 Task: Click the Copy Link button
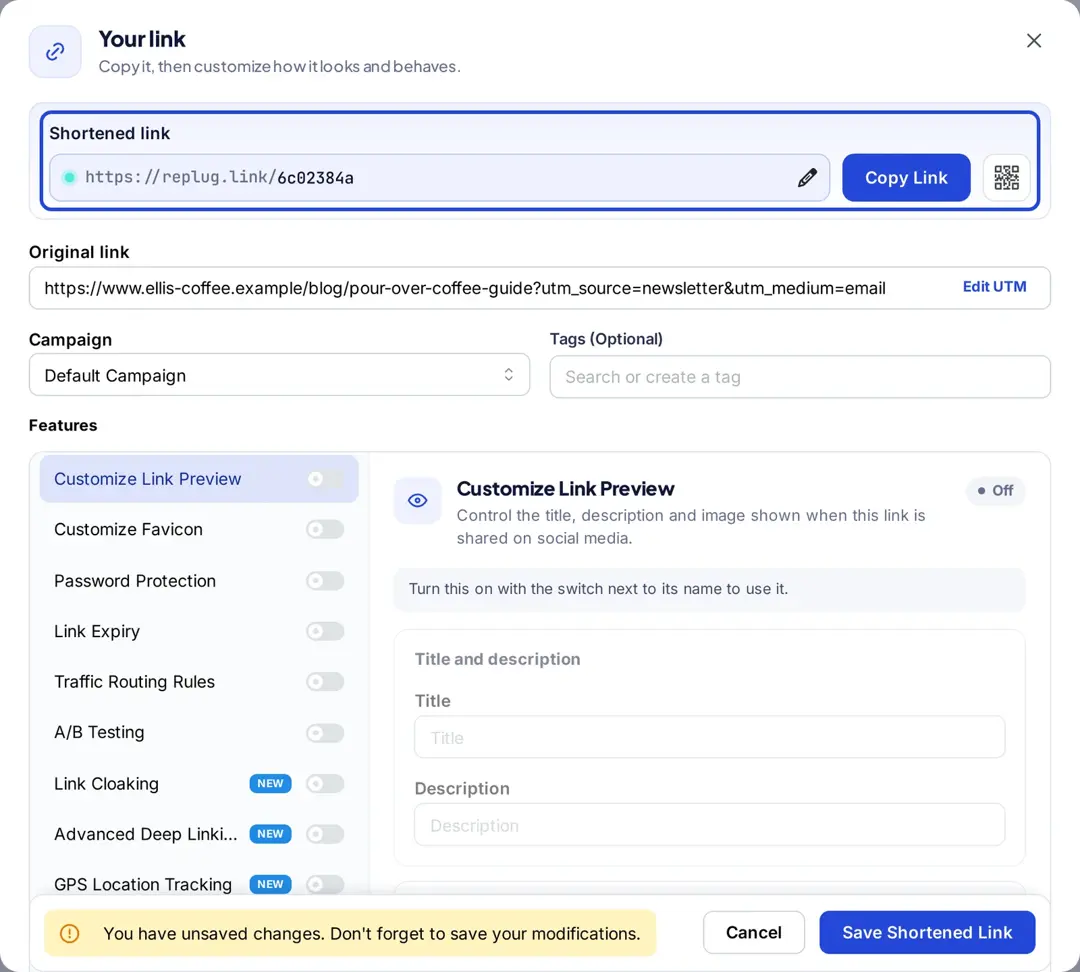coord(906,178)
